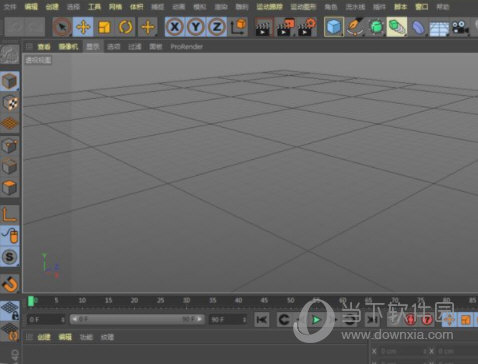
Task: Click the recently used tool plus icon
Action: pos(148,27)
